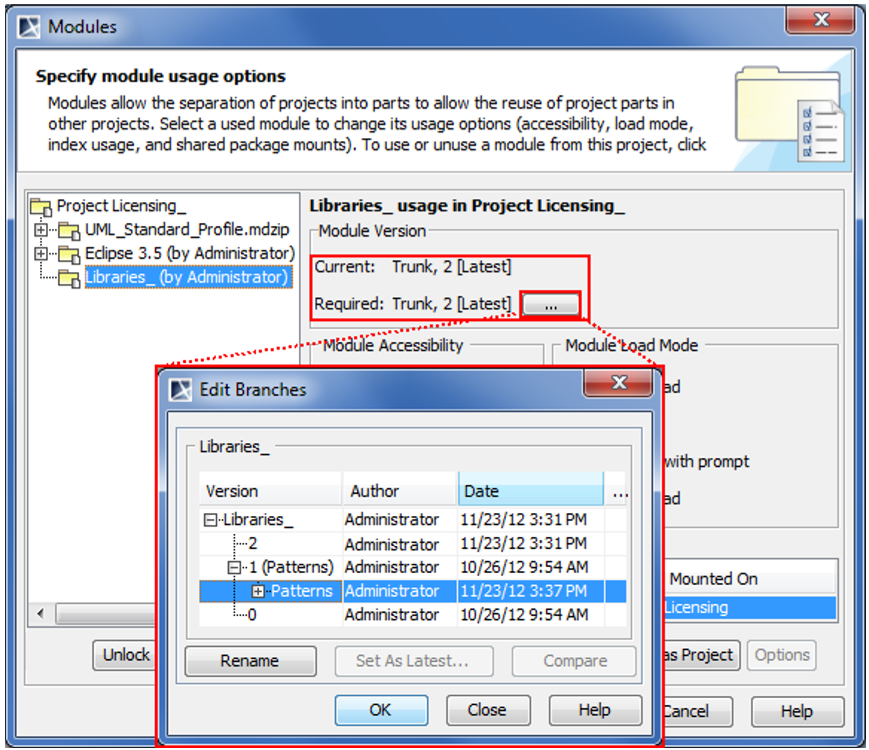
Task: Click the Edit Branches dialog title icon
Action: pyautogui.click(x=181, y=390)
